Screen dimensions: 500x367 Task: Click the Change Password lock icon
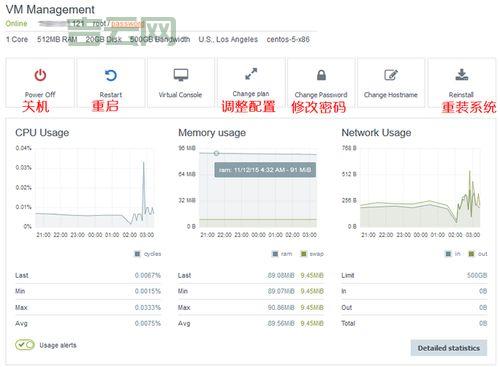(321, 75)
